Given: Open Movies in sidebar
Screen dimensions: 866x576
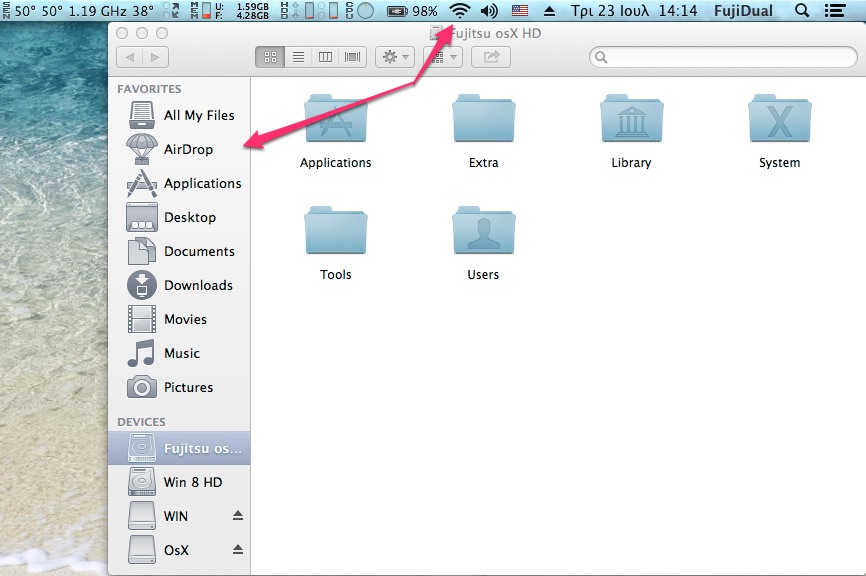Looking at the screenshot, I should 167,319.
